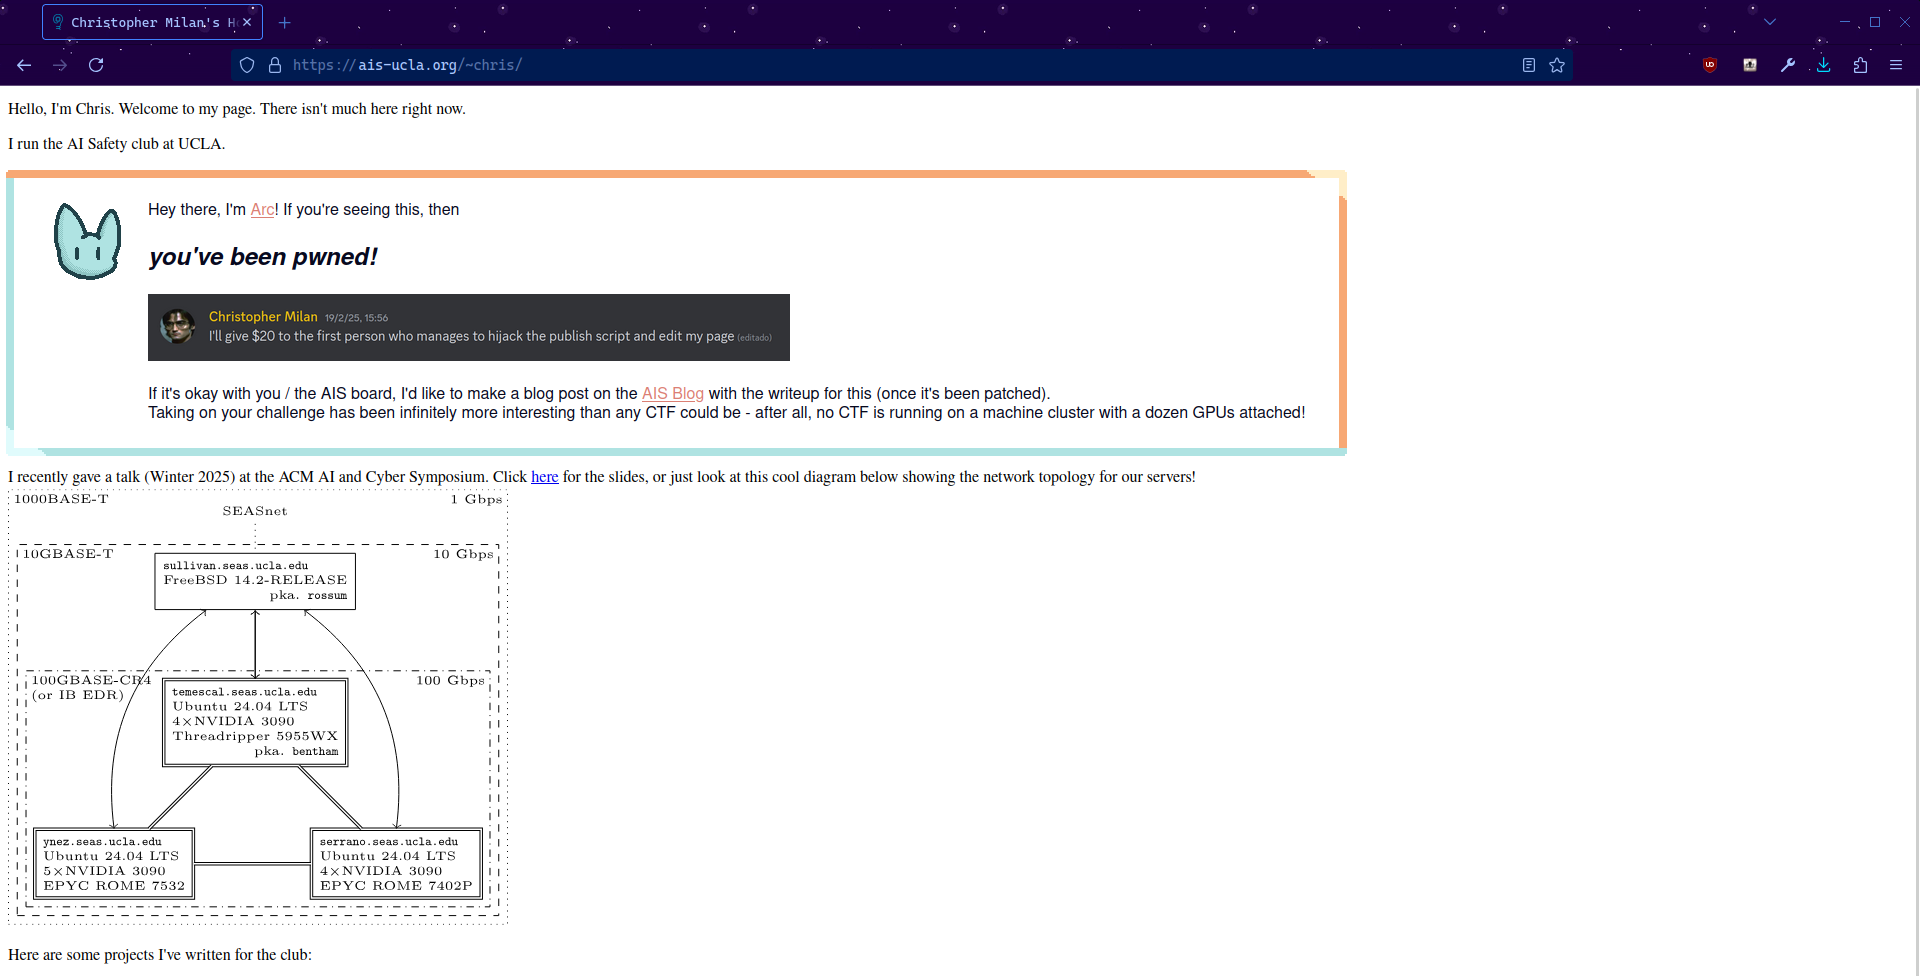The height and width of the screenshot is (976, 1920).
Task: Show the downloads panel
Action: (1824, 65)
